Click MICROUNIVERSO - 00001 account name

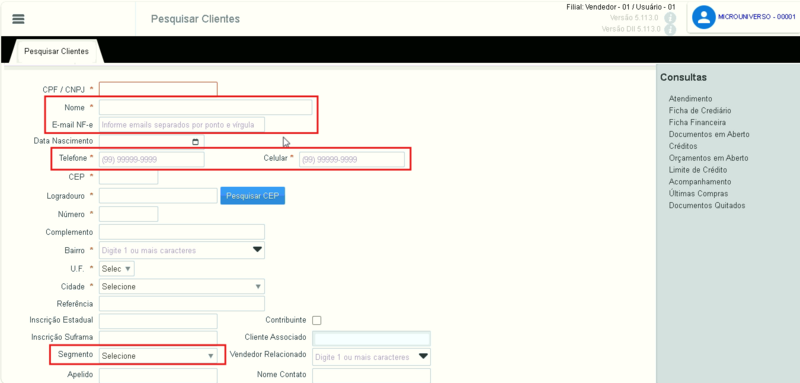757,17
